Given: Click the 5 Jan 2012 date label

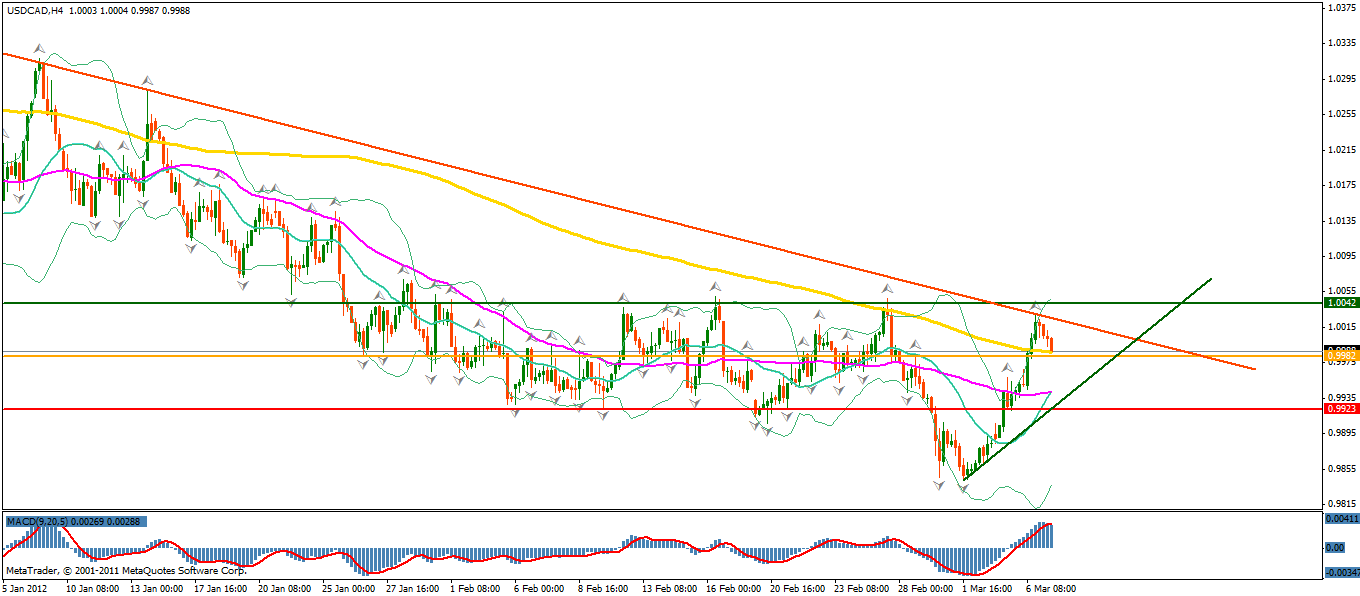Looking at the screenshot, I should point(22,589).
